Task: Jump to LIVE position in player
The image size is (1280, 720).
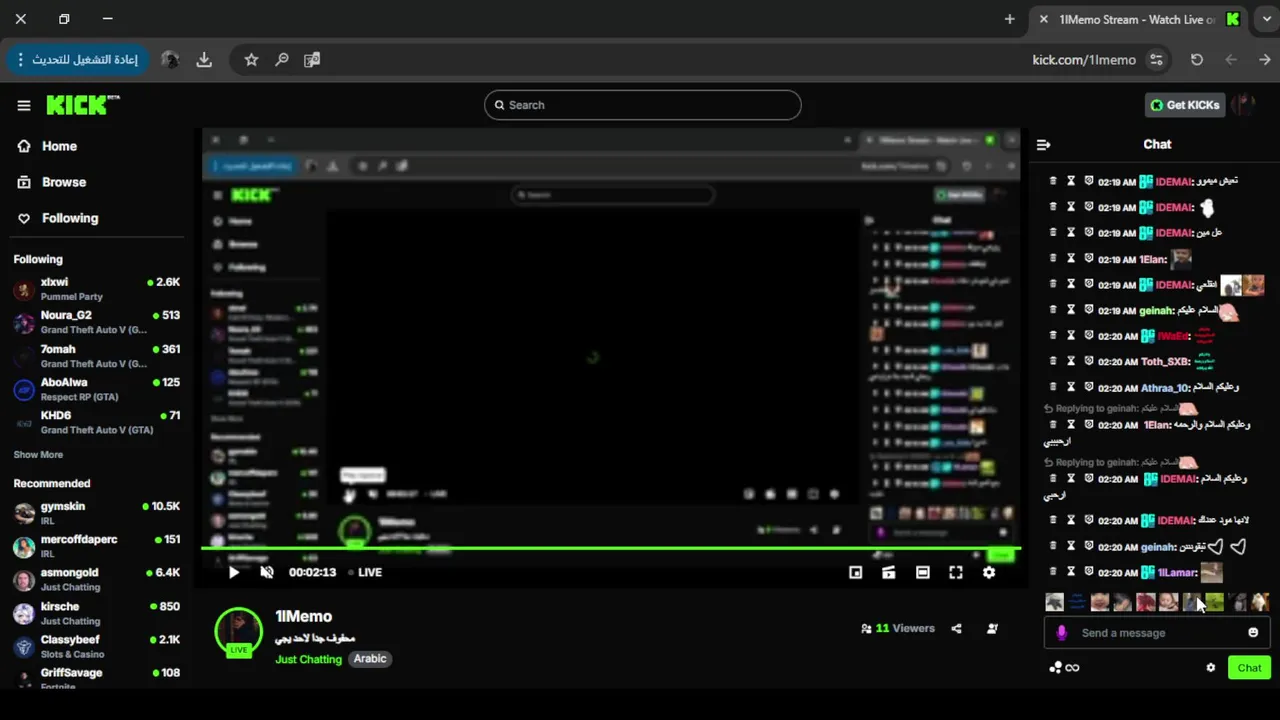Action: pyautogui.click(x=365, y=572)
